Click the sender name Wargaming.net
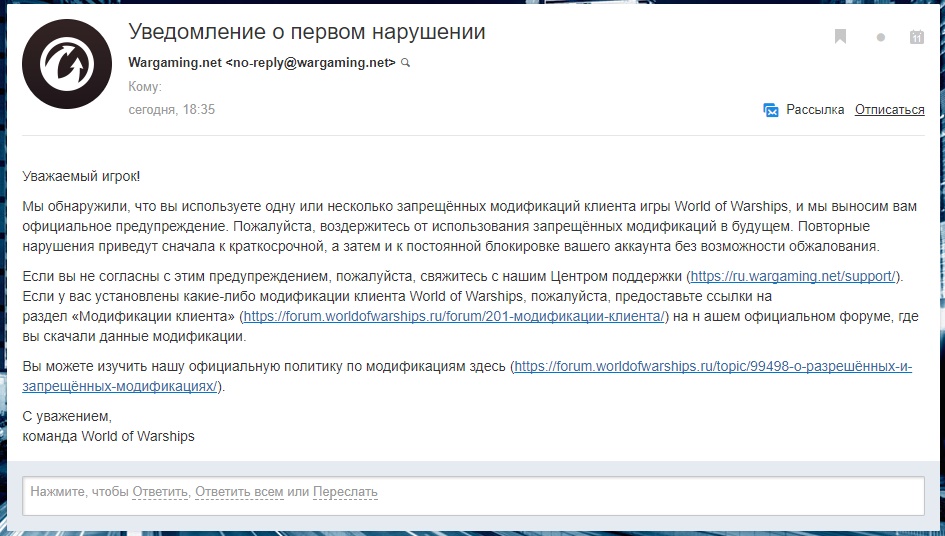The height and width of the screenshot is (536, 945). click(175, 63)
